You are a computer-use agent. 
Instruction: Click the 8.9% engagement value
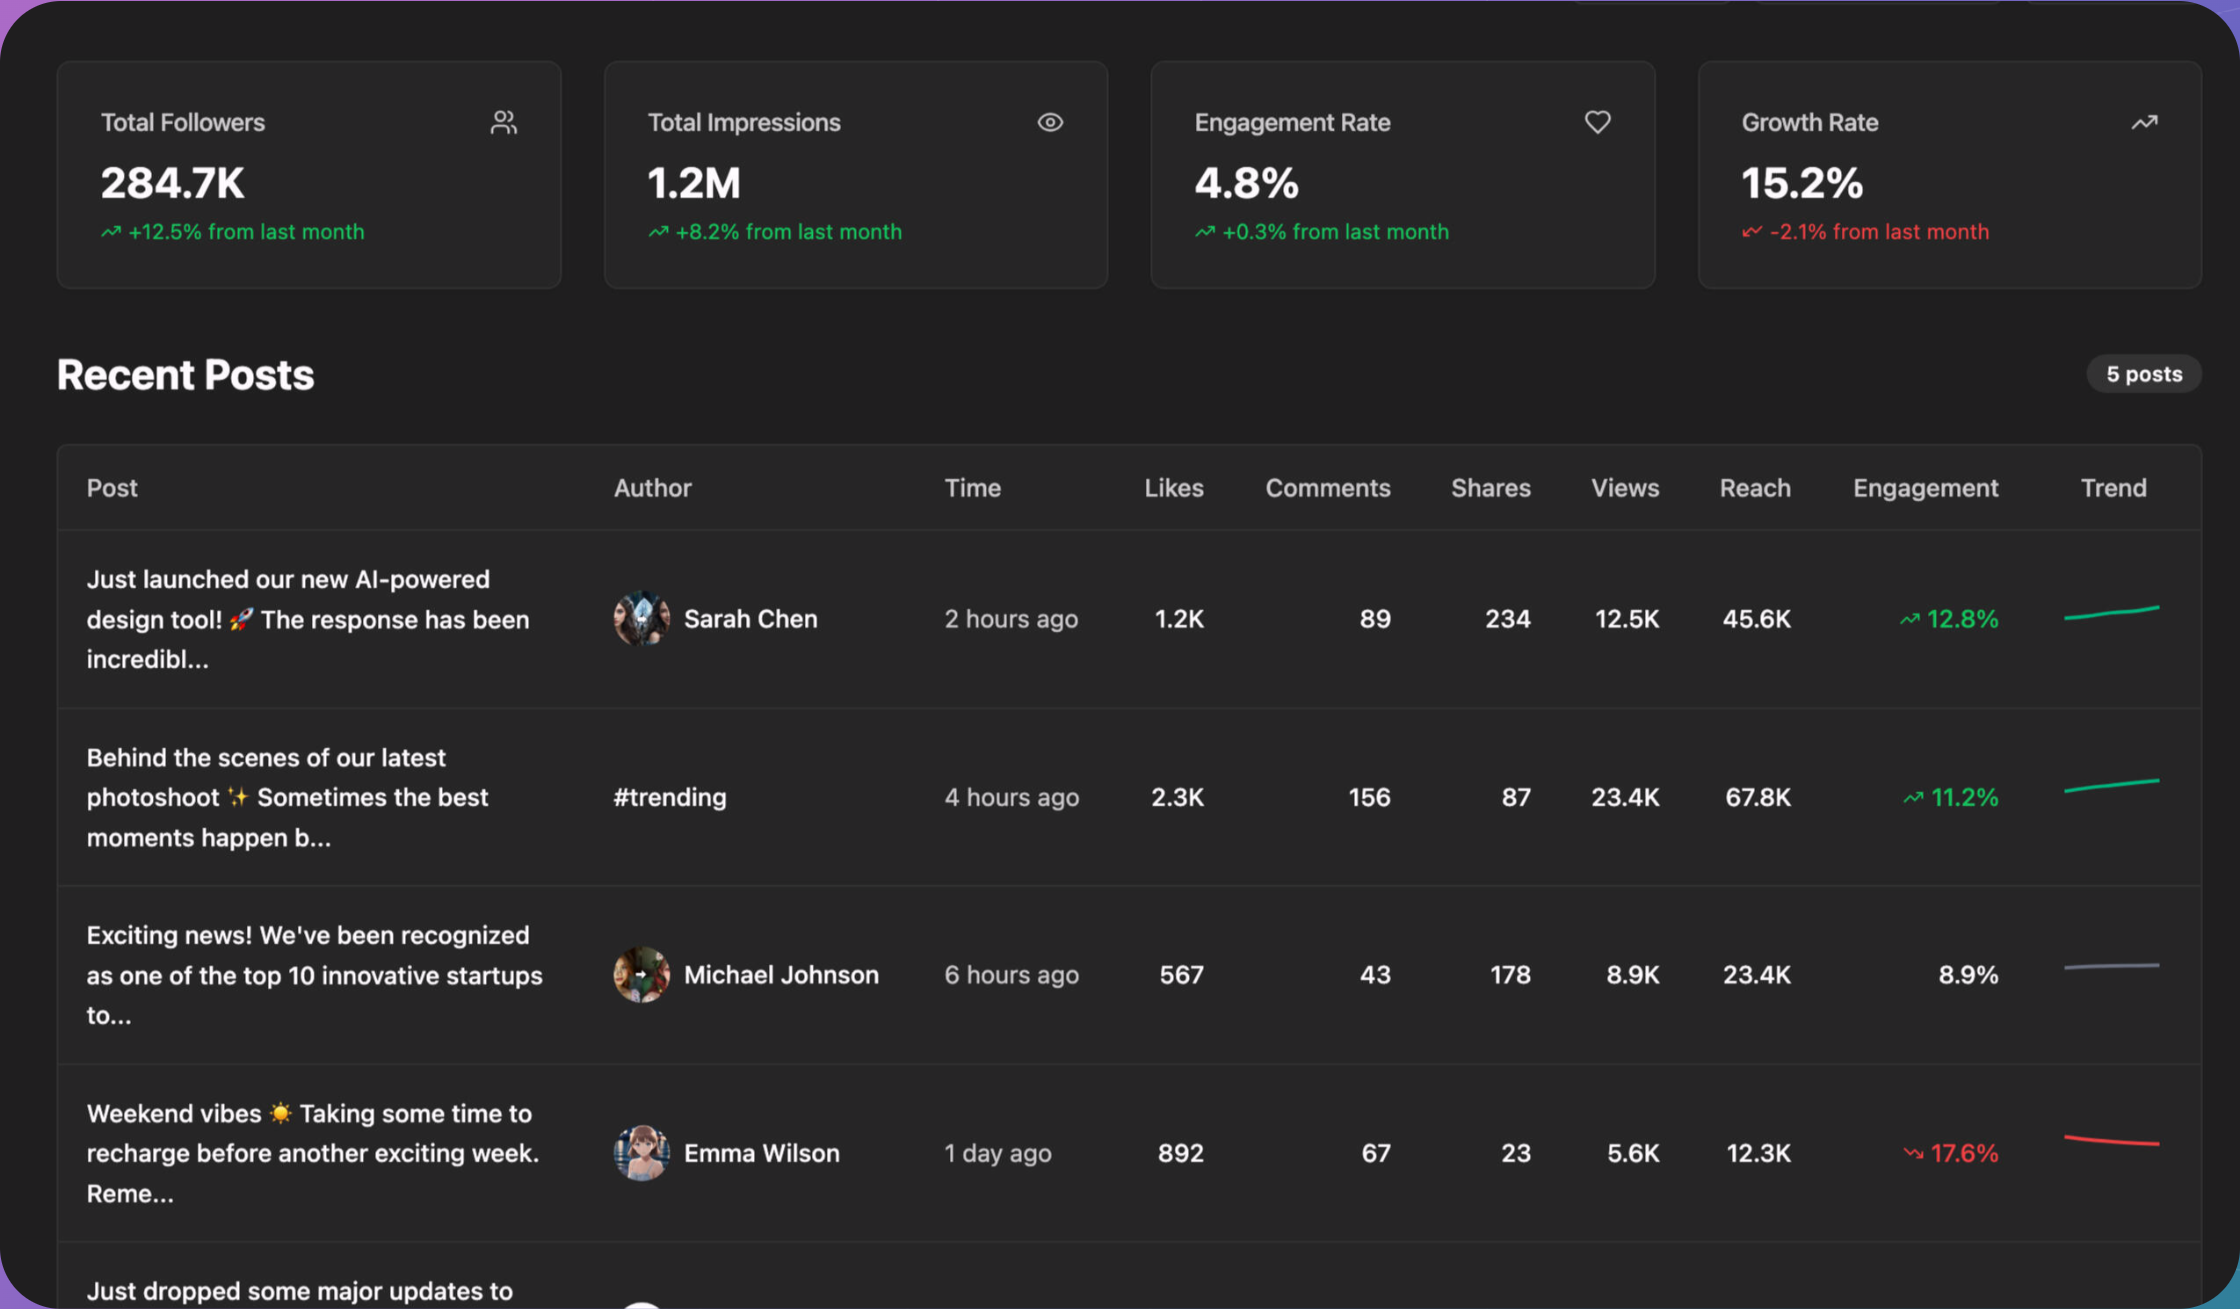click(x=1968, y=975)
